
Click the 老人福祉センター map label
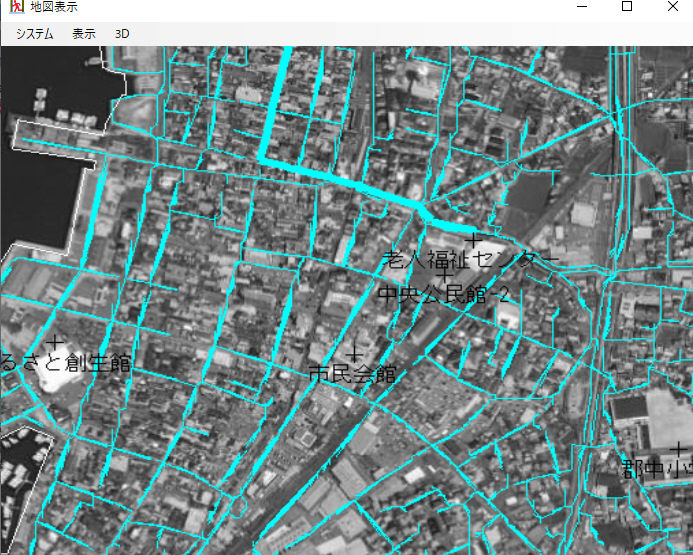point(470,261)
